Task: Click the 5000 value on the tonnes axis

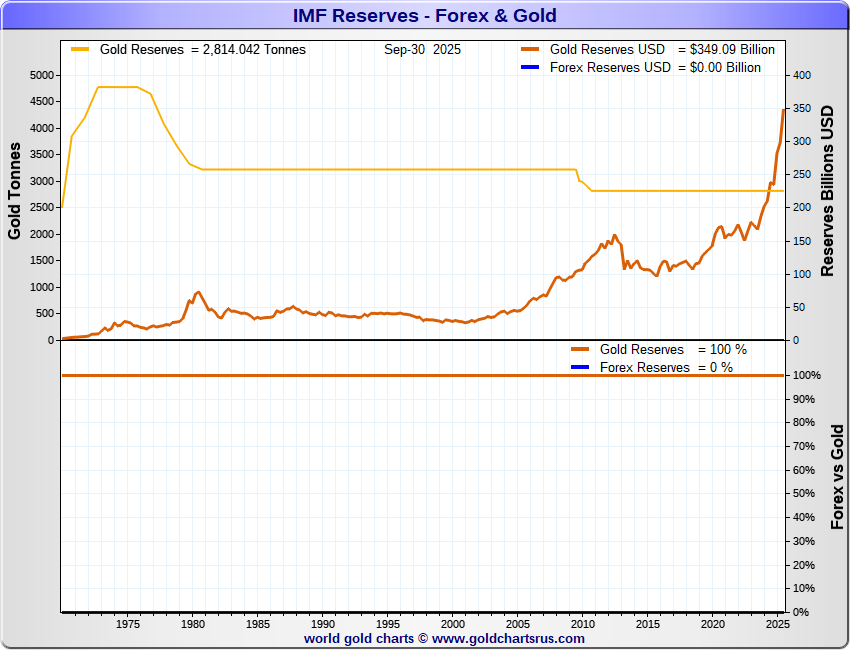Action: pyautogui.click(x=42, y=75)
